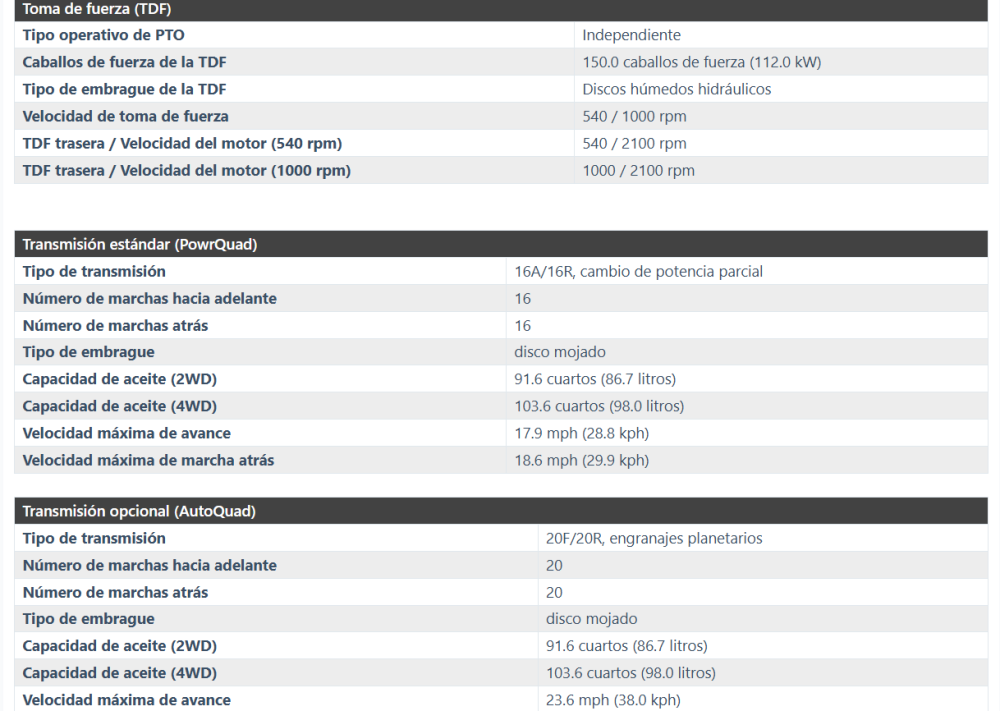Click the Tipo de embrague de la TDF label
1000x711 pixels.
point(131,89)
